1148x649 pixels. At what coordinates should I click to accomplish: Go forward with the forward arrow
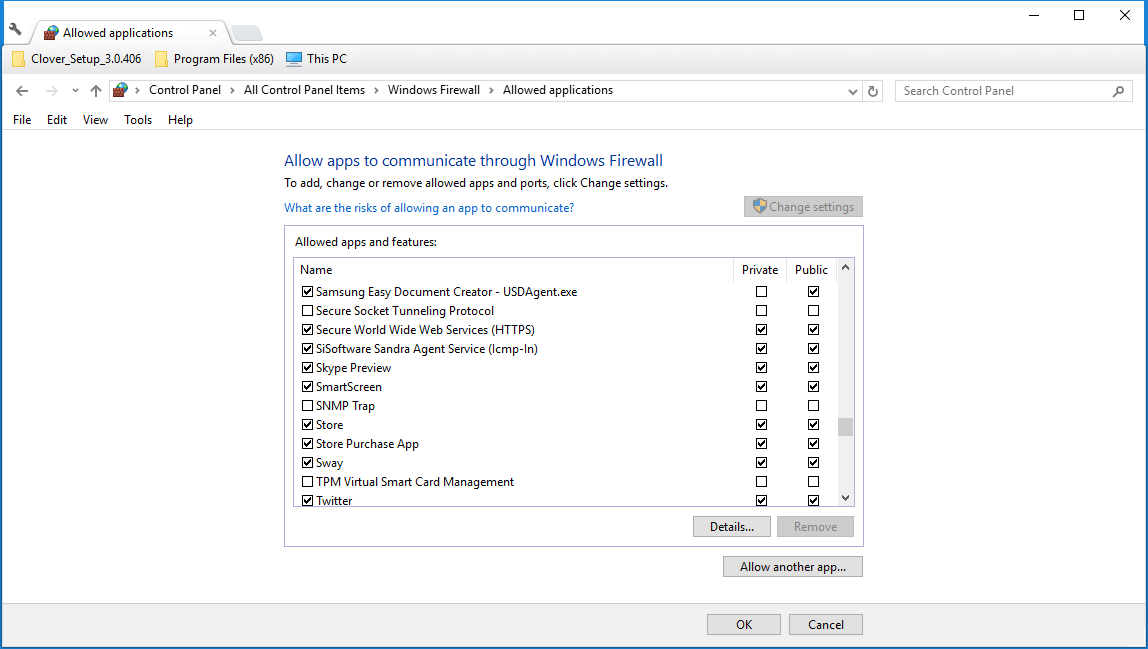click(51, 91)
